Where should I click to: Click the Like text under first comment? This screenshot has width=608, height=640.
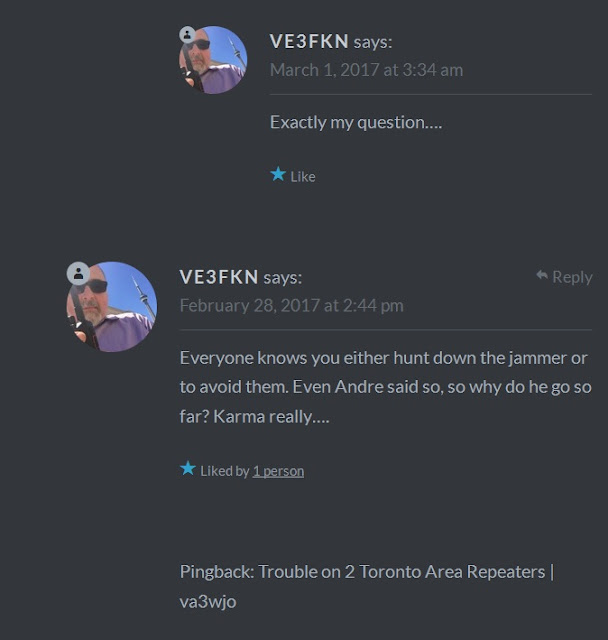(x=303, y=177)
